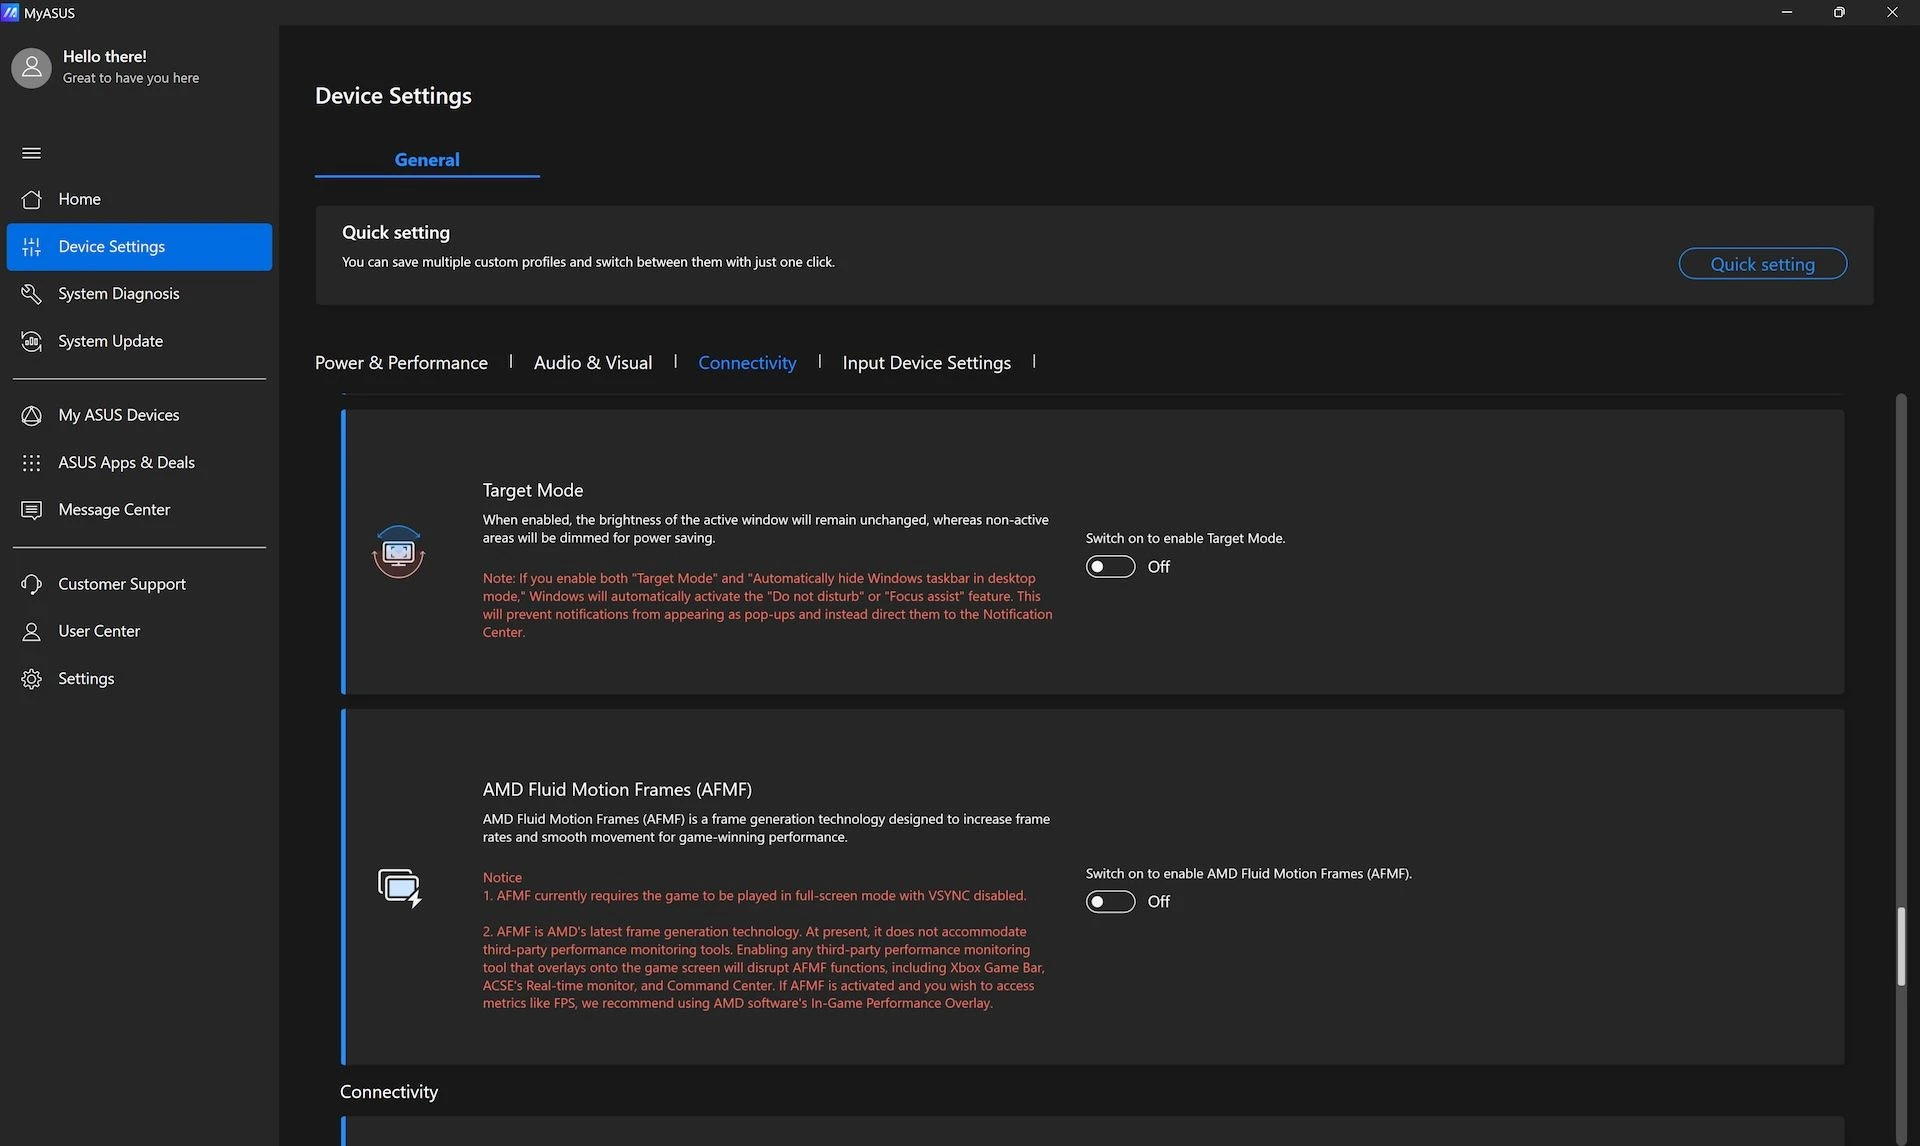Click the red 'Notice' label text
The width and height of the screenshot is (1920, 1146).
point(502,877)
